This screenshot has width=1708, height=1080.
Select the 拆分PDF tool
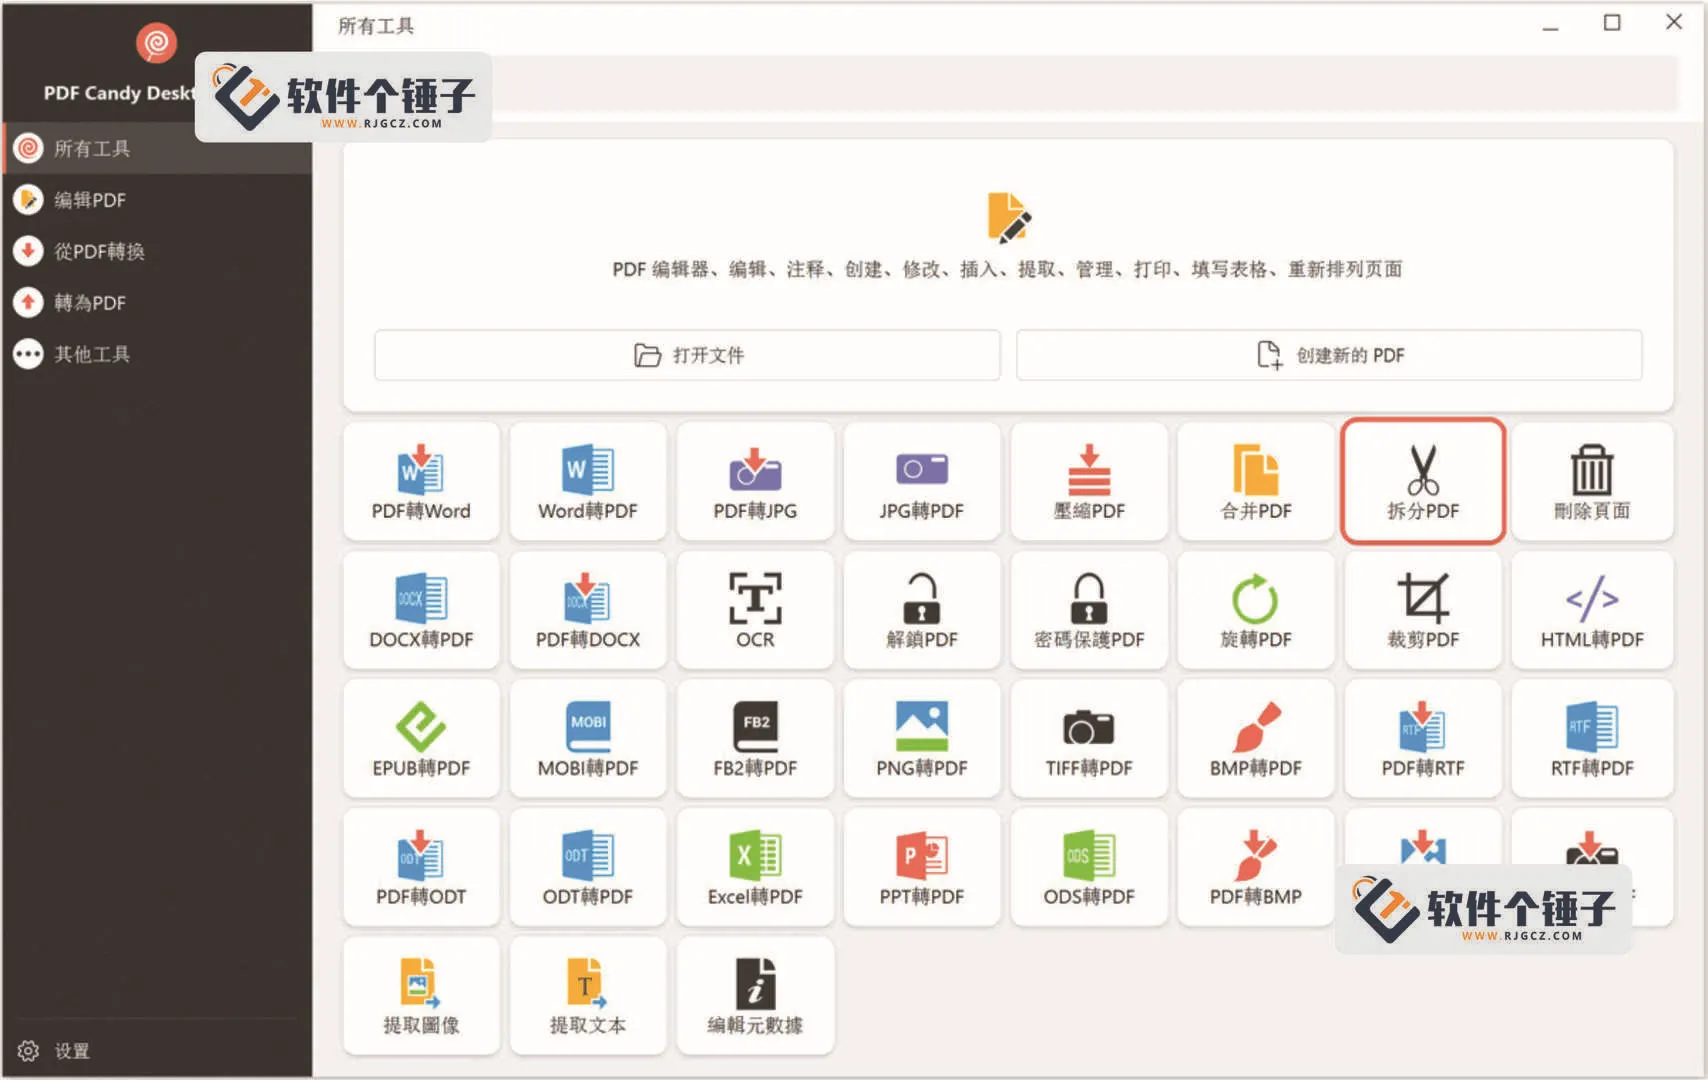click(x=1422, y=482)
